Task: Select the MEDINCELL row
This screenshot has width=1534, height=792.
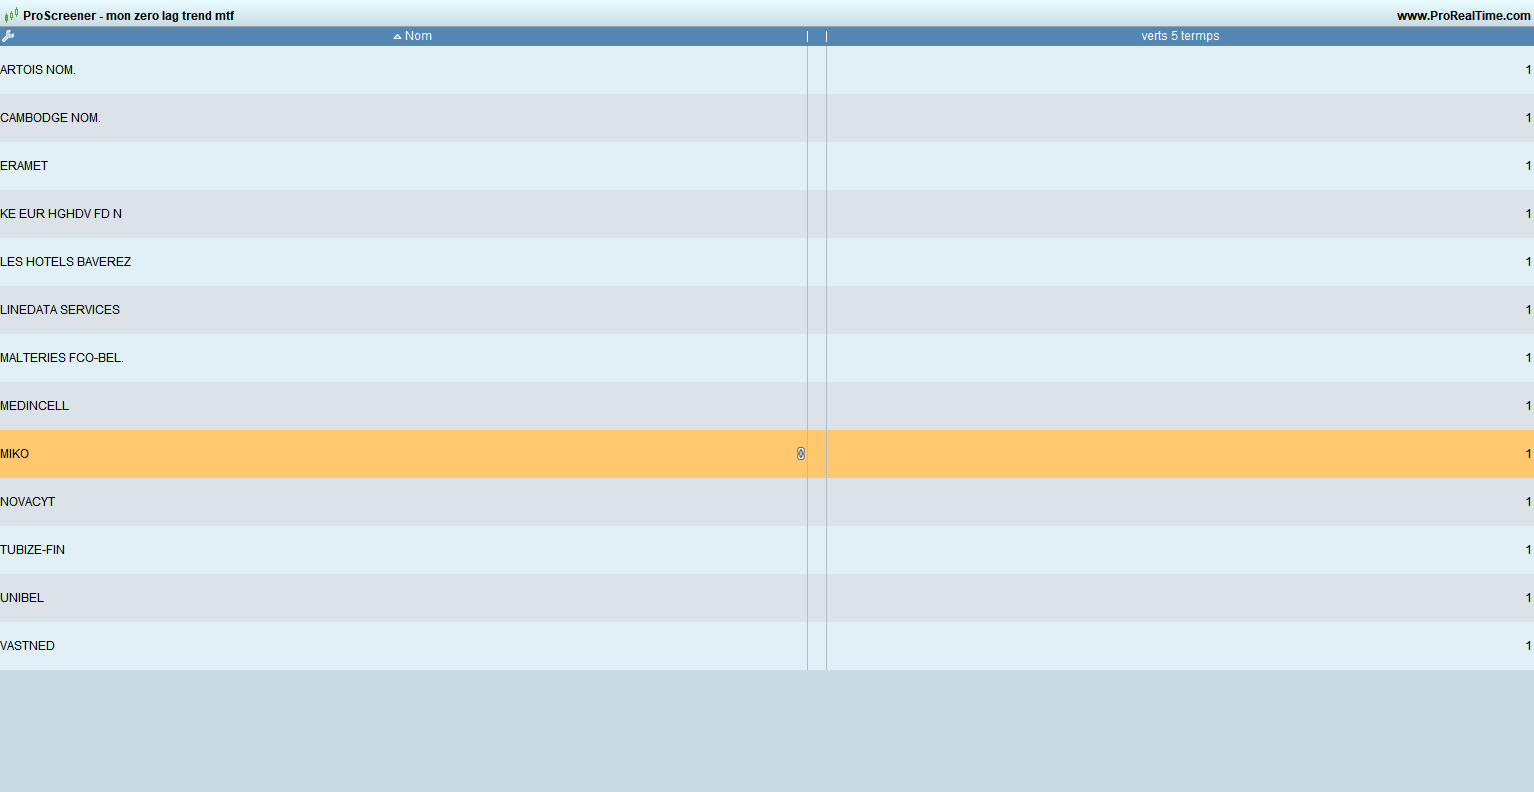Action: click(x=767, y=406)
